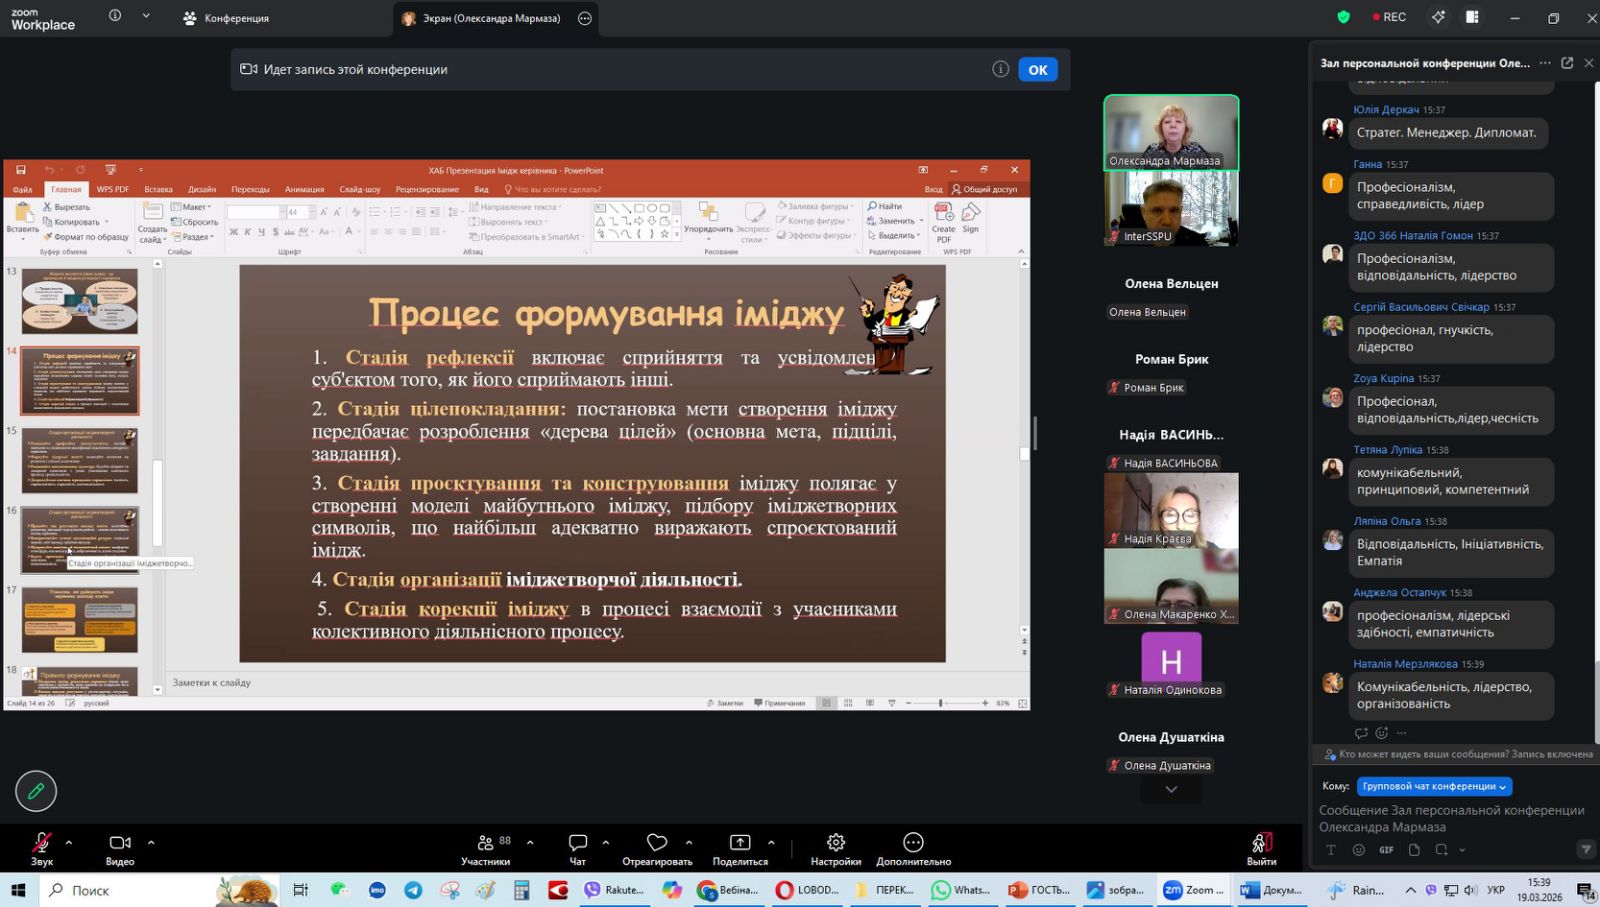Click the Дополнительно more options icon
Image resolution: width=1600 pixels, height=907 pixels.
coord(913,843)
